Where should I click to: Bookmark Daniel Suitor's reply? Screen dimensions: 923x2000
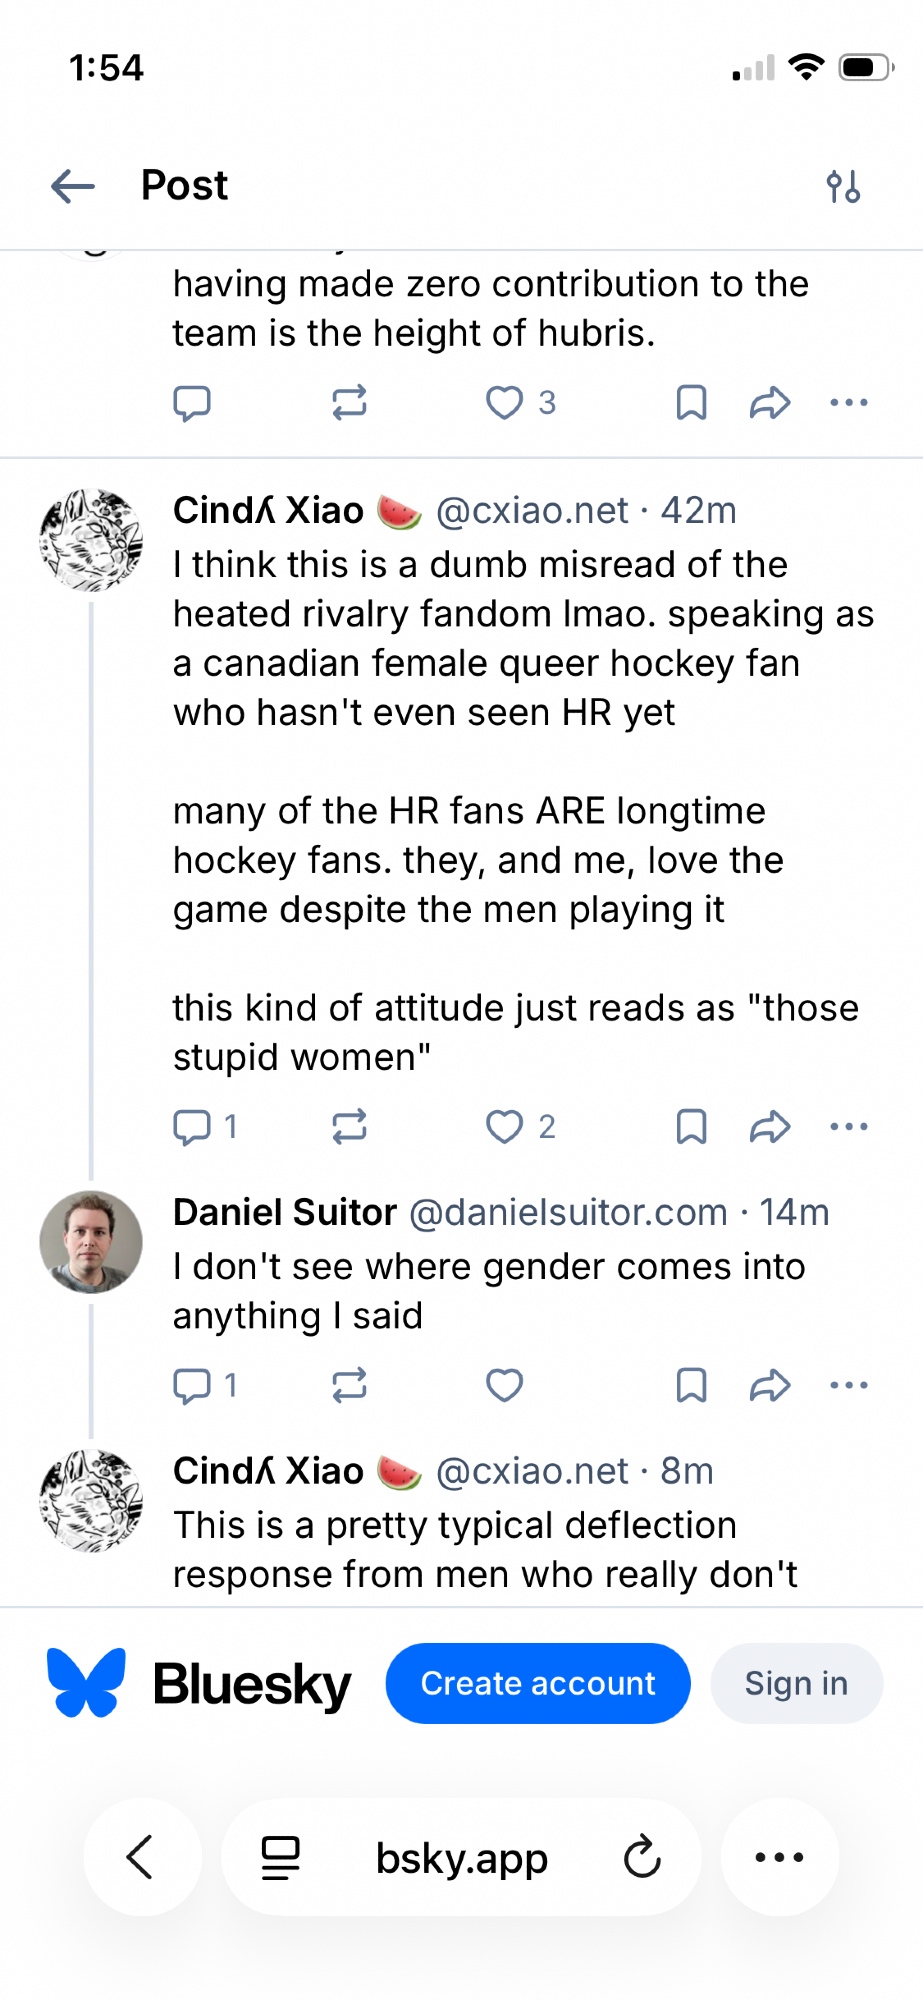pyautogui.click(x=691, y=1385)
